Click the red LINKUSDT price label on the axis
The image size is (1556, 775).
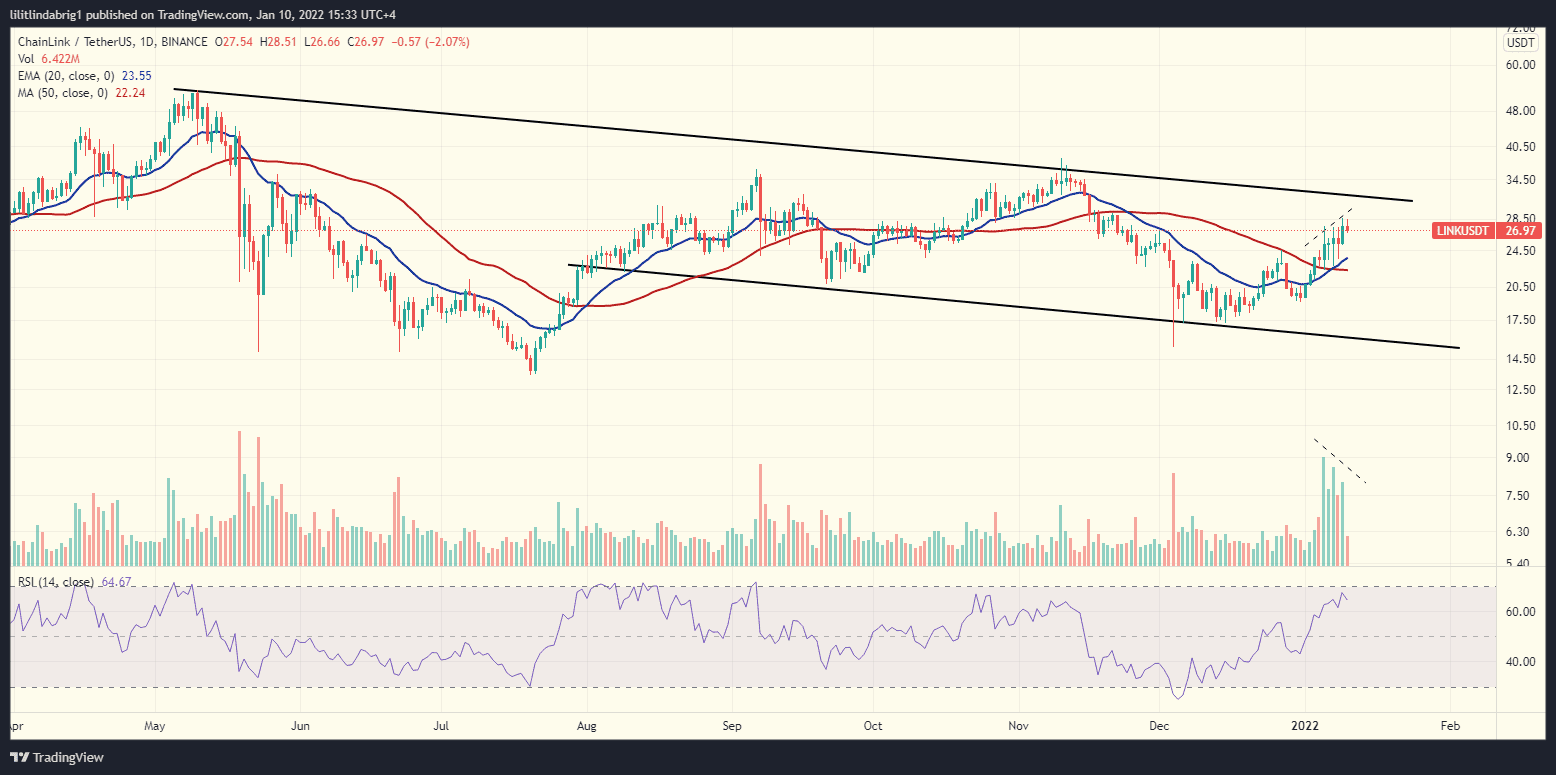1466,230
